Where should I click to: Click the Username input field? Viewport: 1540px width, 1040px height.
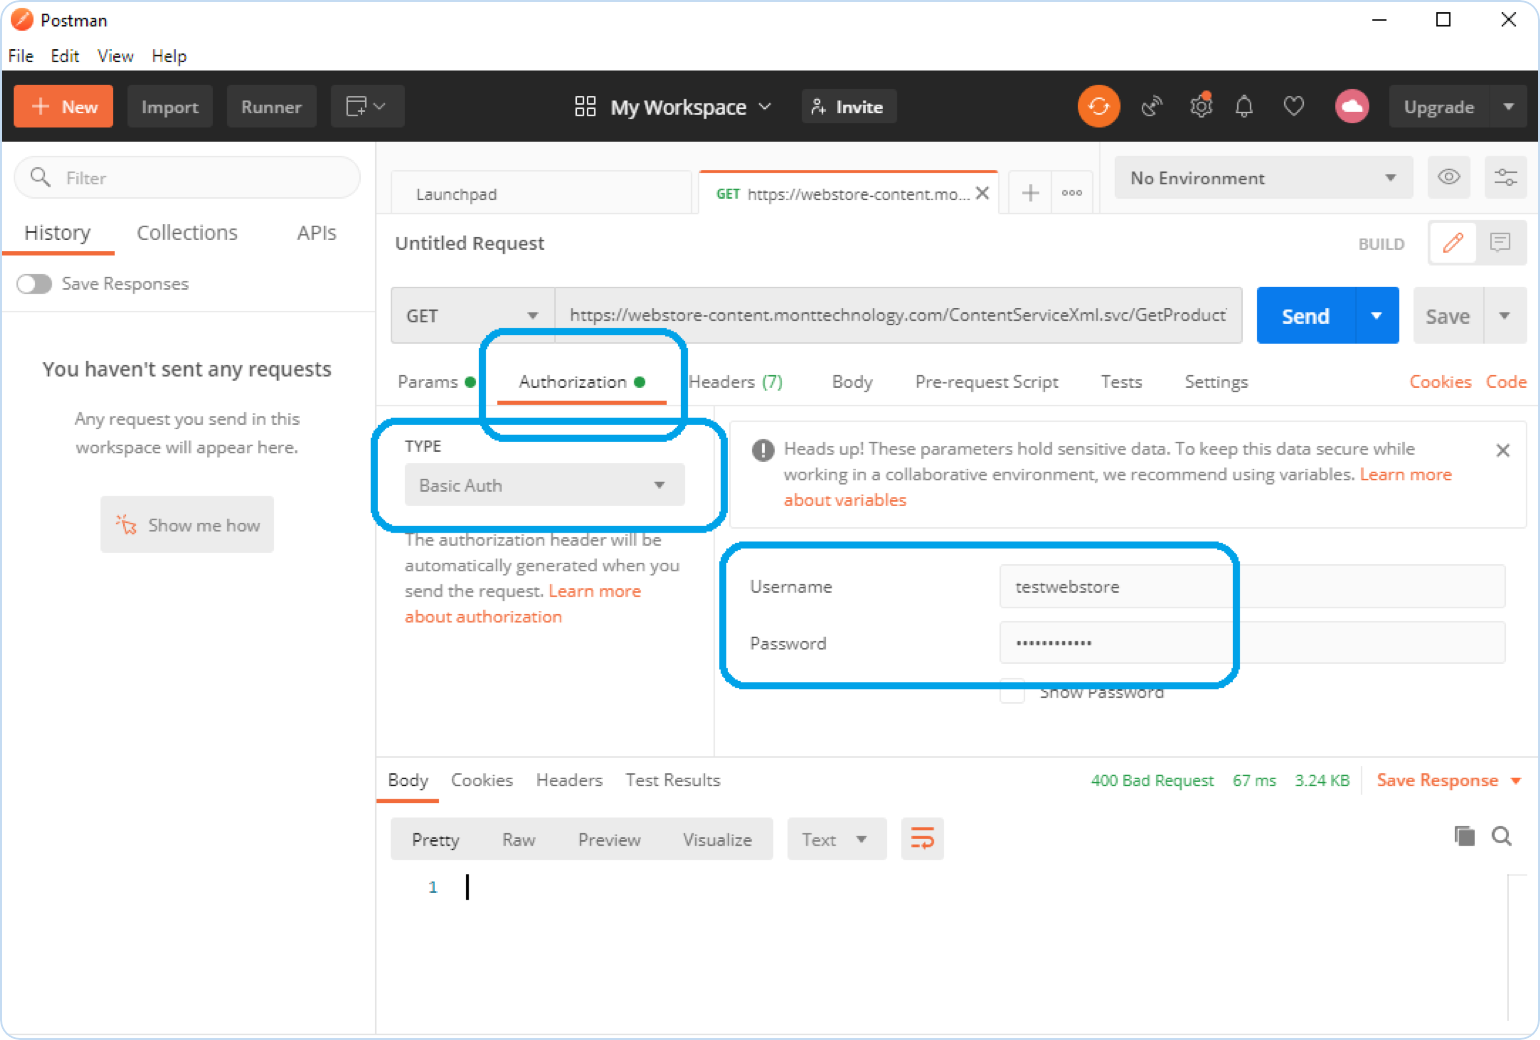1251,587
